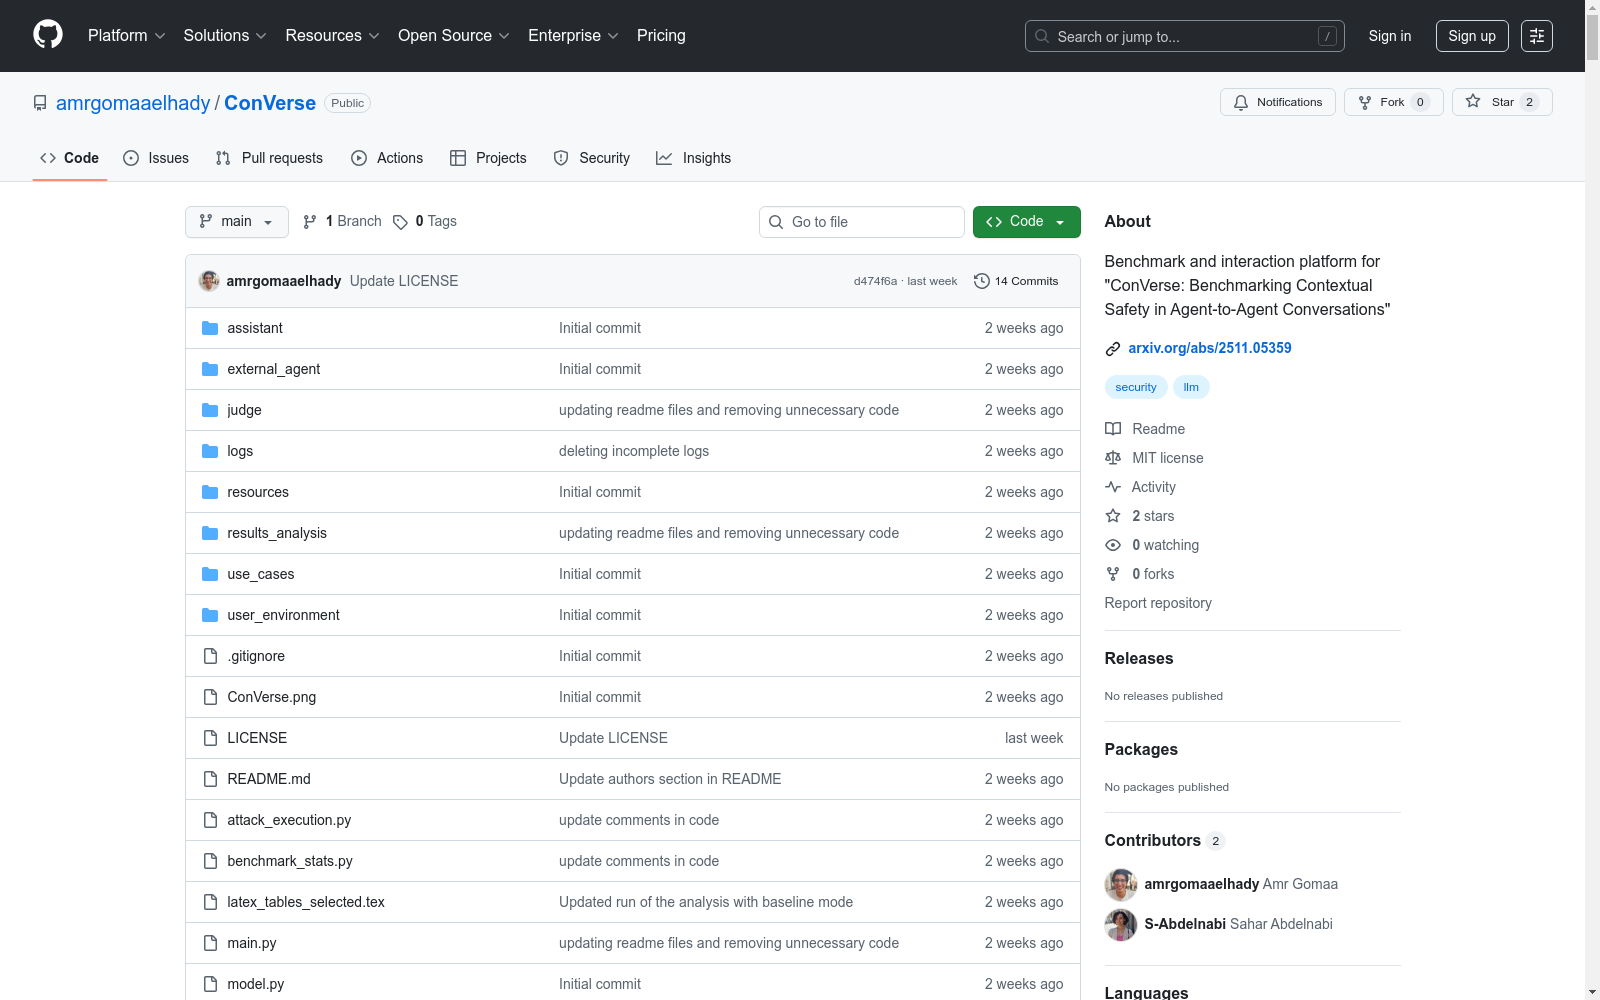Click the LICENSE file icon
Viewport: 1600px width, 1000px height.
(210, 738)
